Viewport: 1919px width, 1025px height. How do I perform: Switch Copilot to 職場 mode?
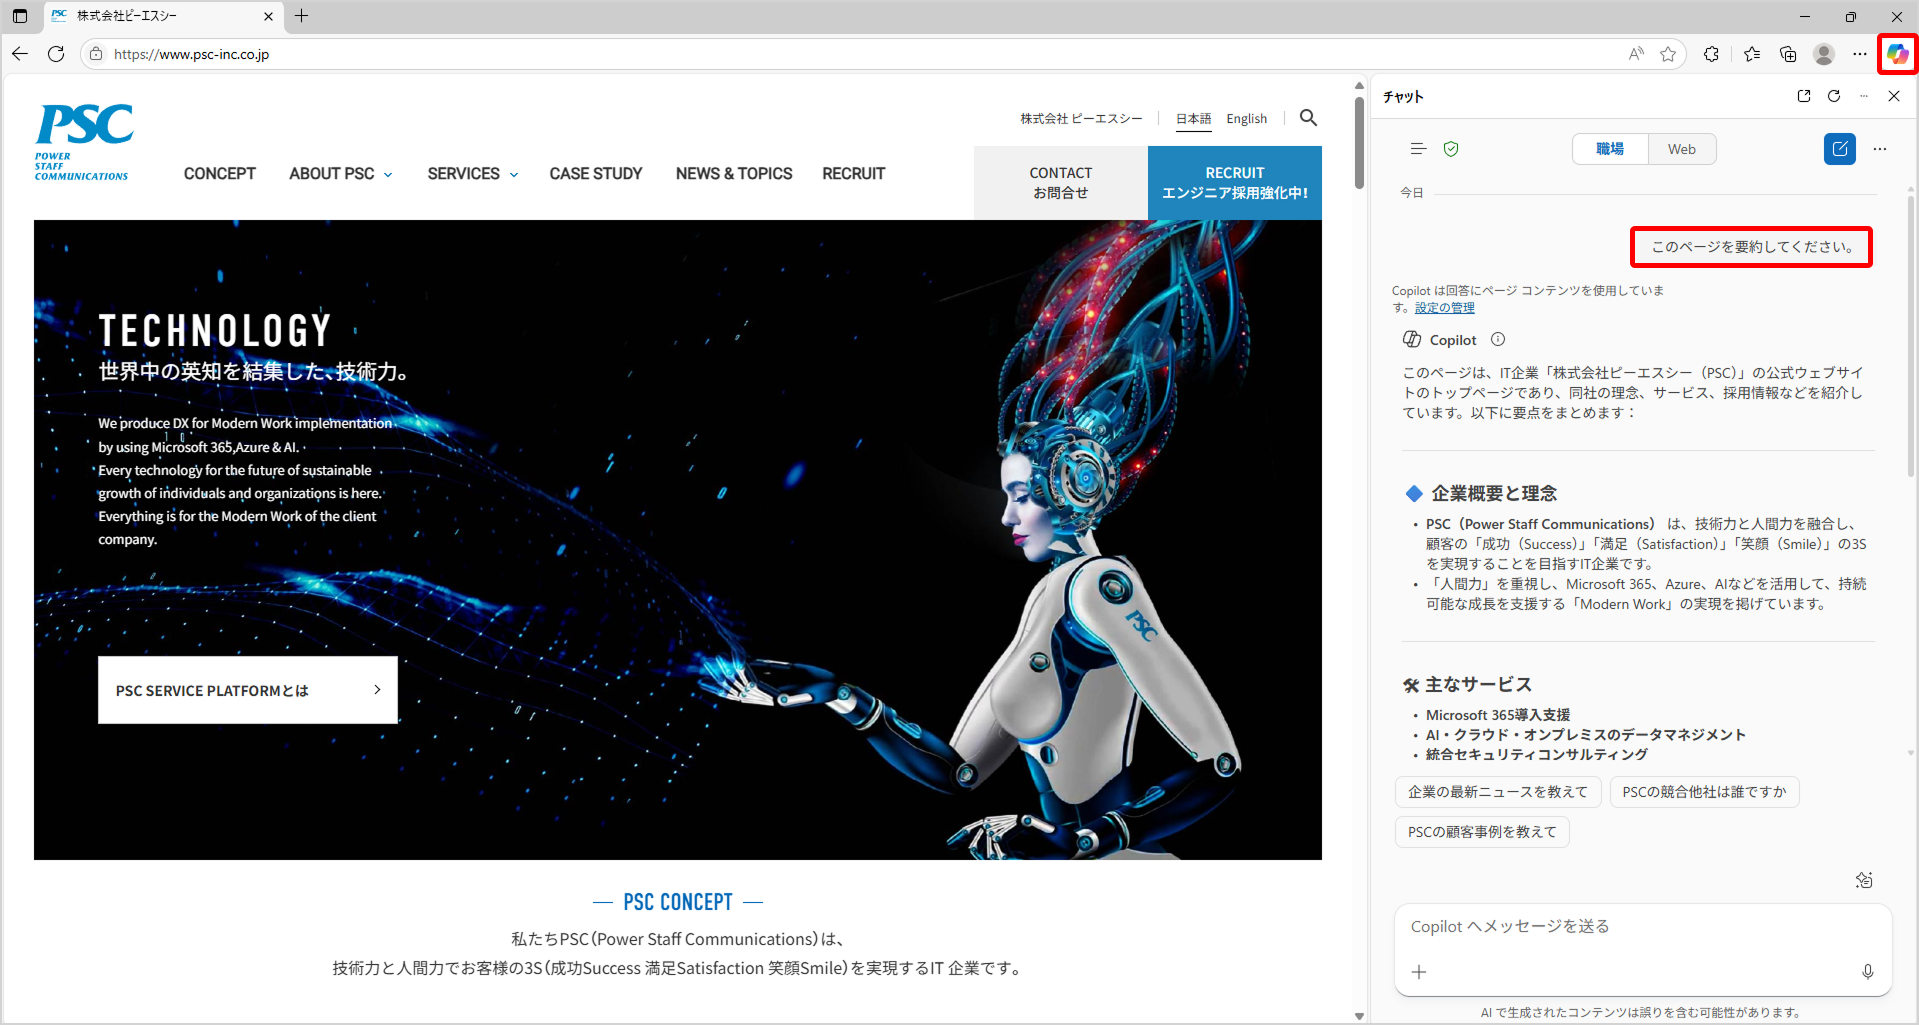(x=1609, y=149)
